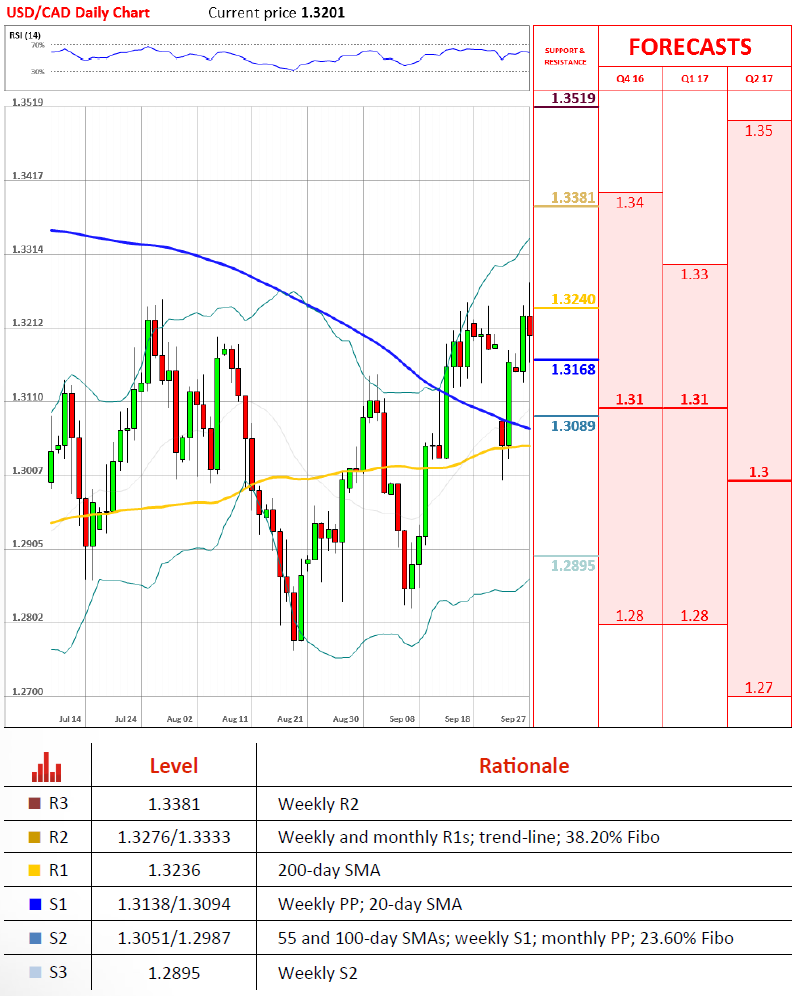
Task: Click the Sep 27 date axis label
Action: point(513,719)
